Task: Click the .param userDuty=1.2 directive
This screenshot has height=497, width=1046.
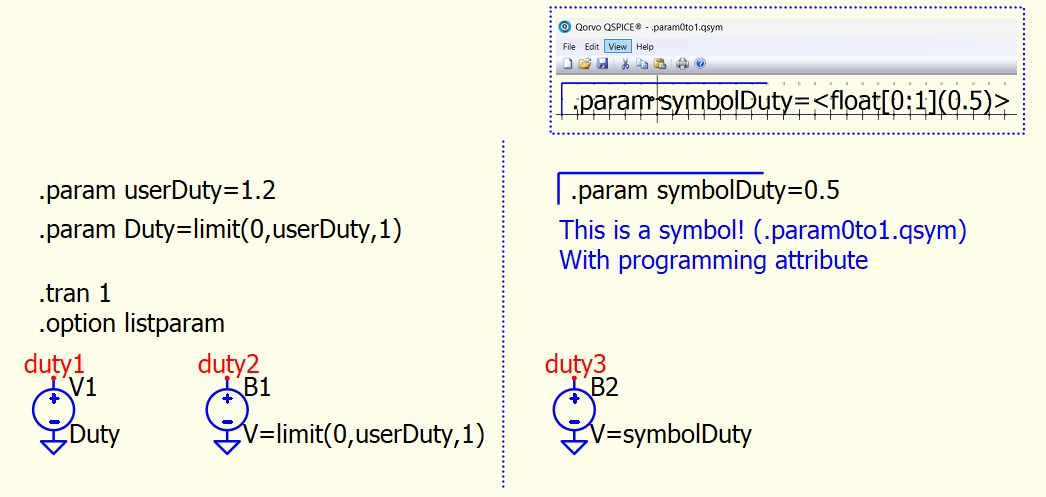Action: (x=151, y=192)
